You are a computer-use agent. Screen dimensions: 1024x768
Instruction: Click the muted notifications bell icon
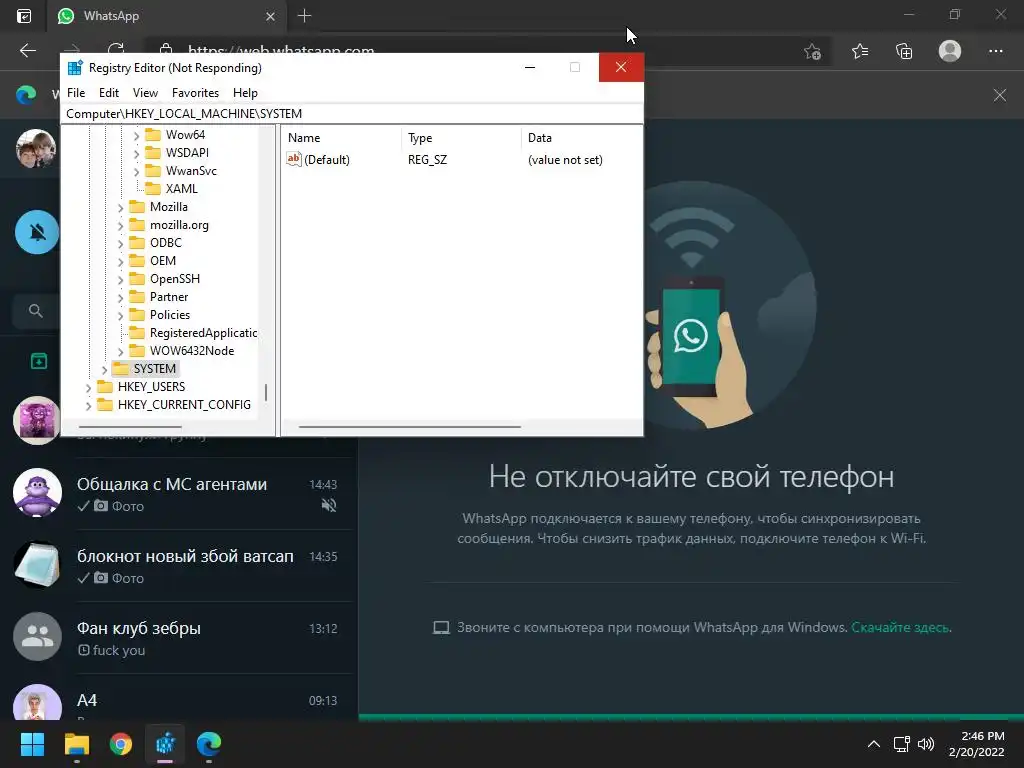pos(37,232)
